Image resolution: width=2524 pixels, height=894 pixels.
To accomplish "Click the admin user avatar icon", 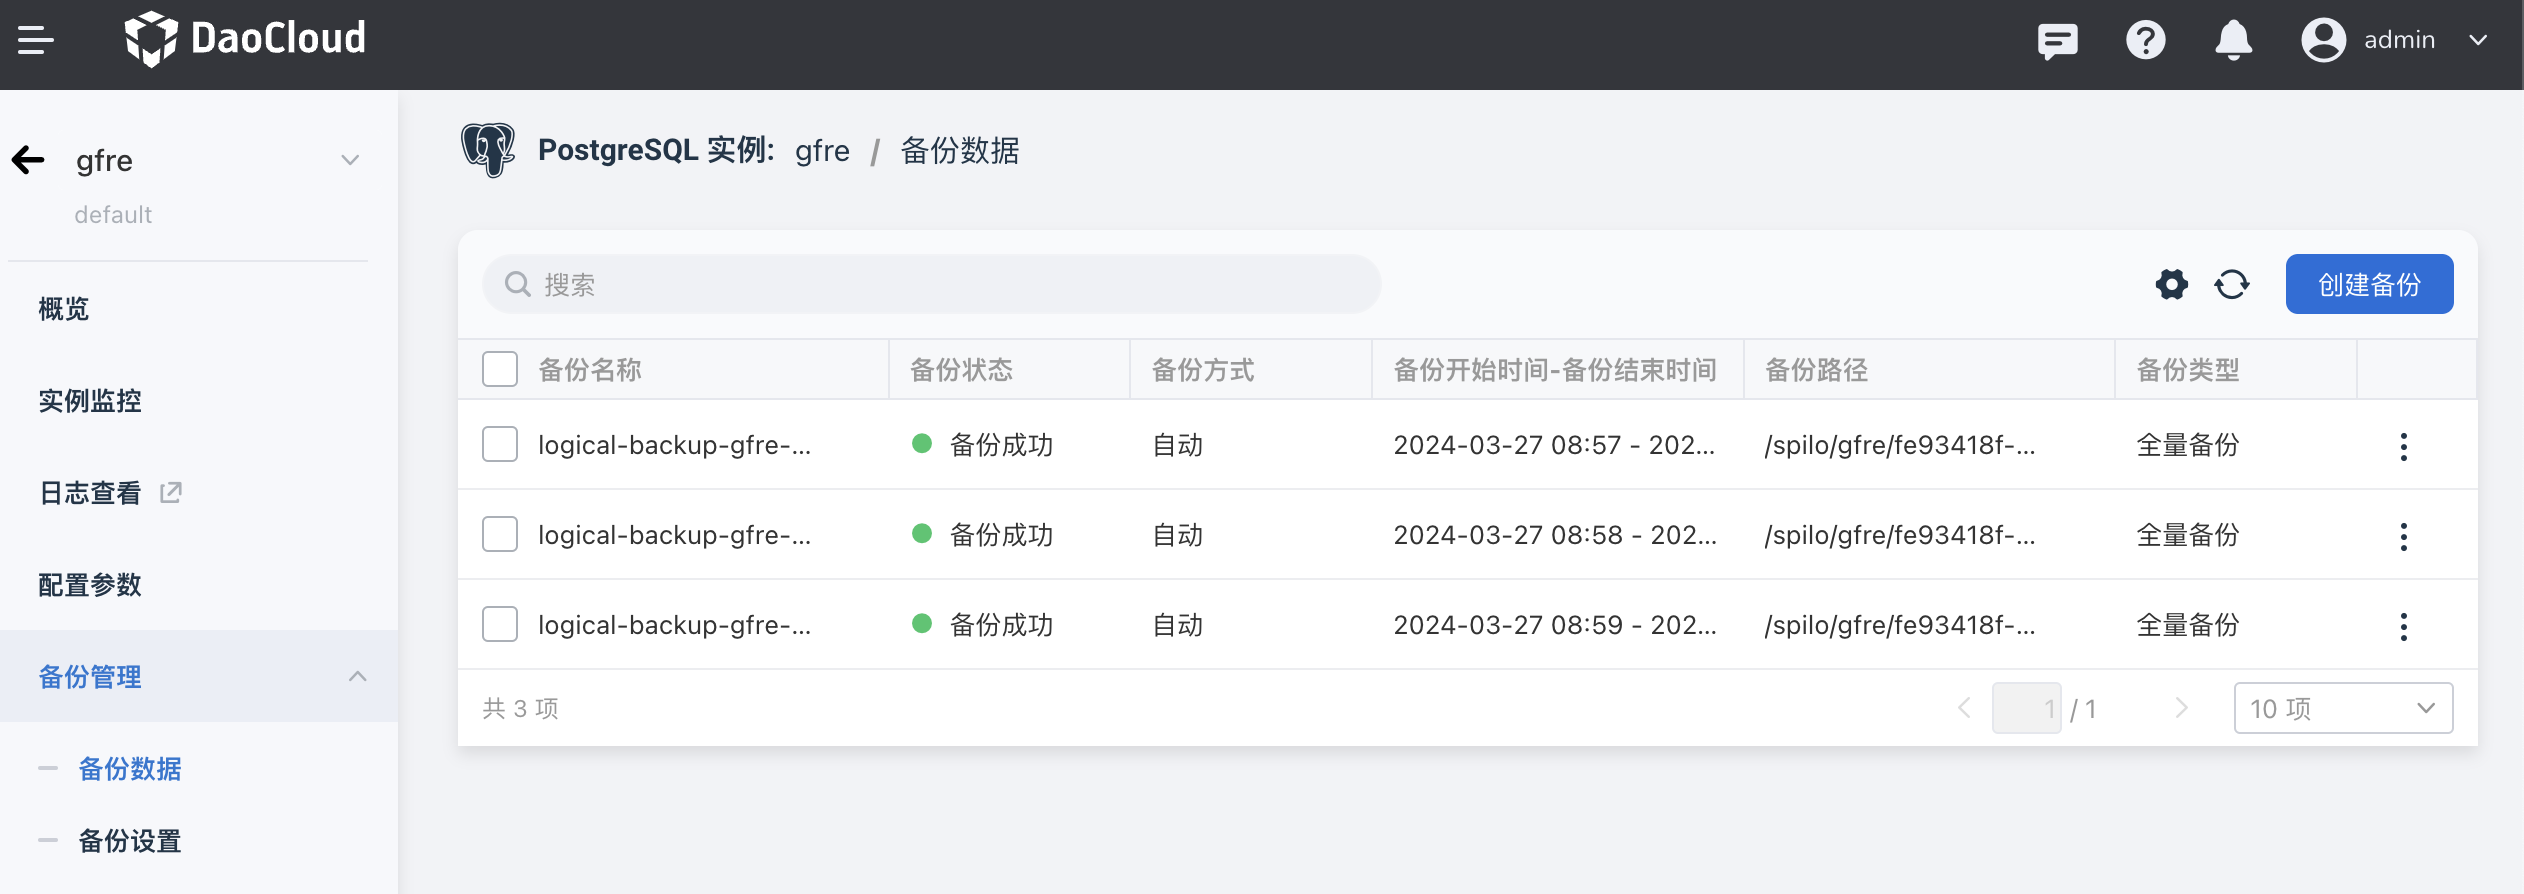I will tap(2323, 40).
